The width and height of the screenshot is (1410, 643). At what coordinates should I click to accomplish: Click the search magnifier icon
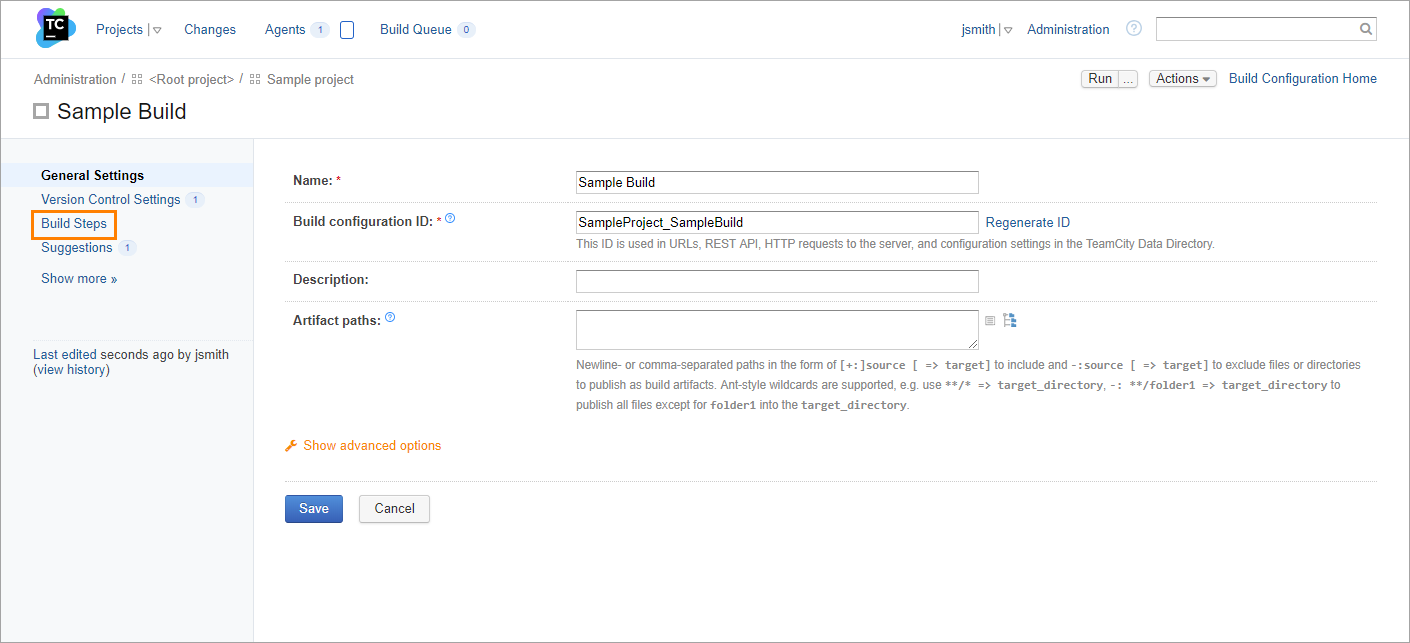pos(1365,29)
